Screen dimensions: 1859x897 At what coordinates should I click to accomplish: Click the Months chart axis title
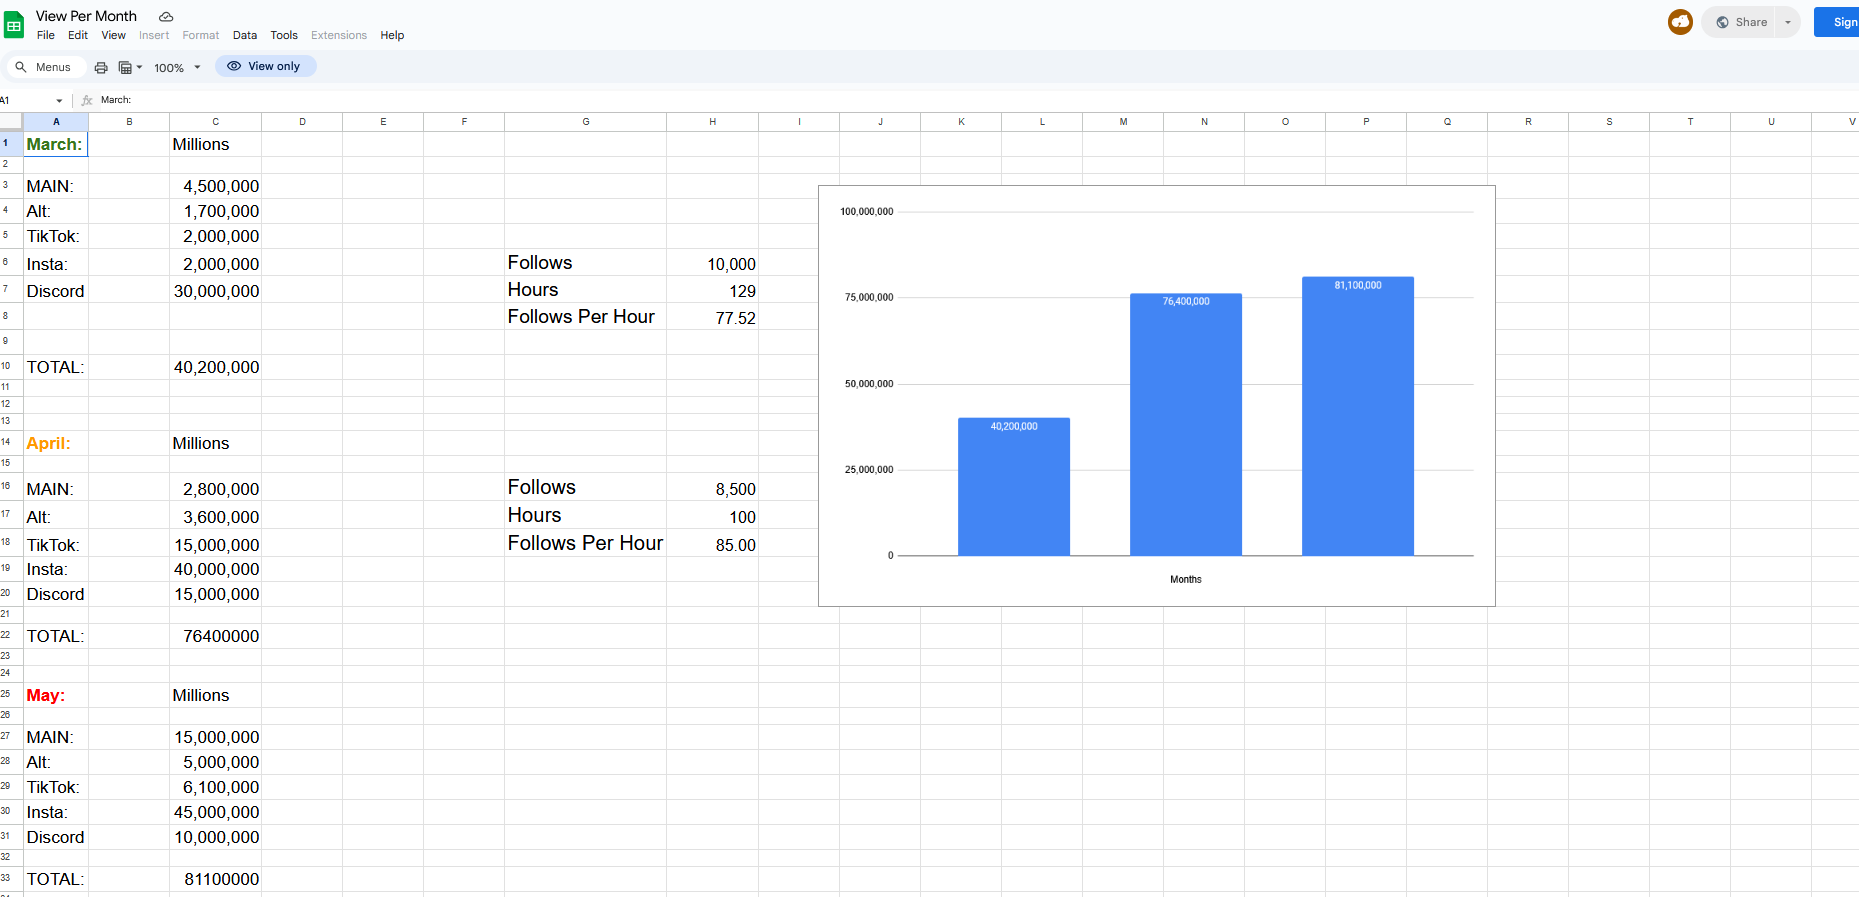tap(1186, 579)
